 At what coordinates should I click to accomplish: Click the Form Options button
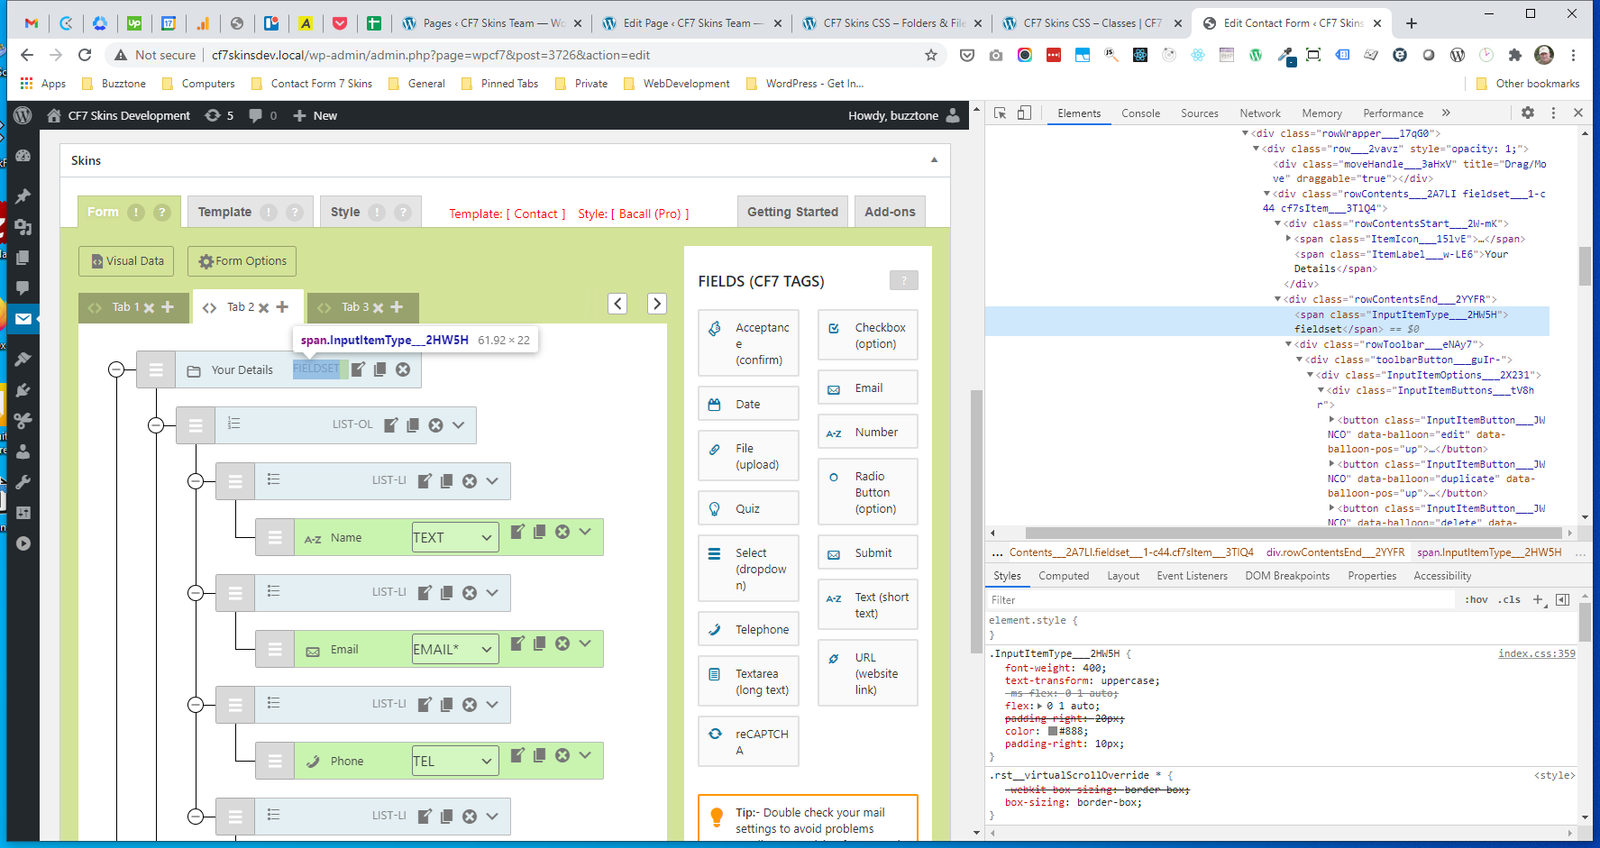pyautogui.click(x=242, y=261)
